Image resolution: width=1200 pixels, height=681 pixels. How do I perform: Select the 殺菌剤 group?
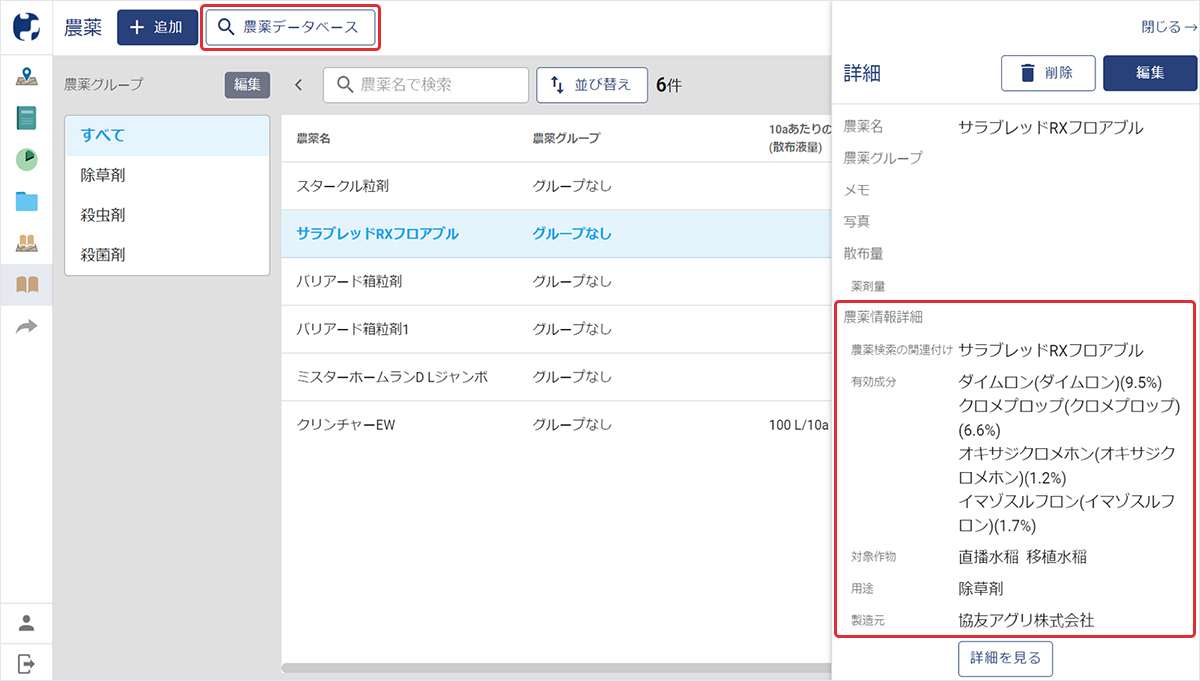click(x=167, y=255)
